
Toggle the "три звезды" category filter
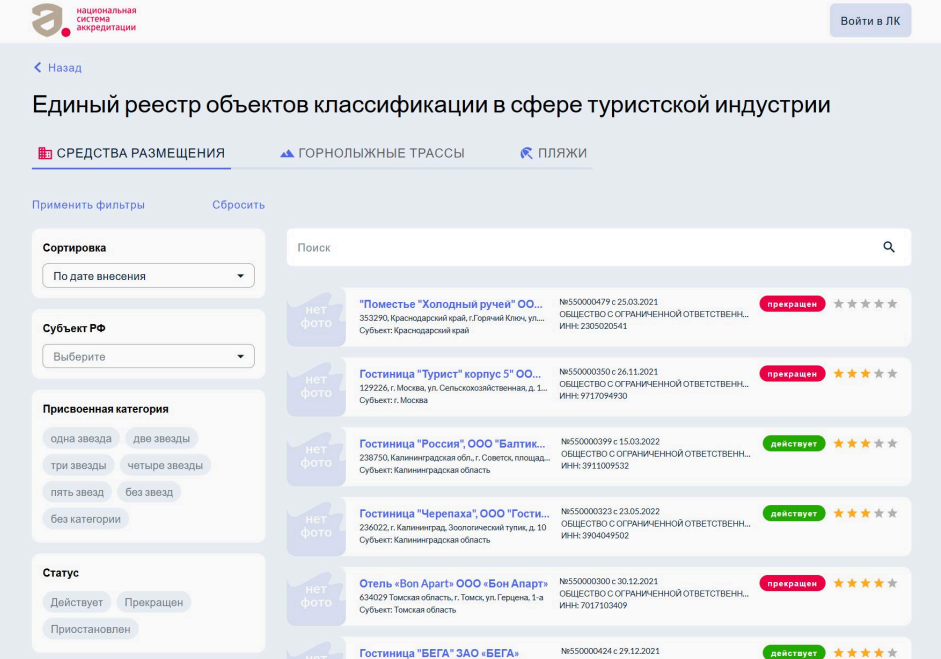tap(79, 465)
